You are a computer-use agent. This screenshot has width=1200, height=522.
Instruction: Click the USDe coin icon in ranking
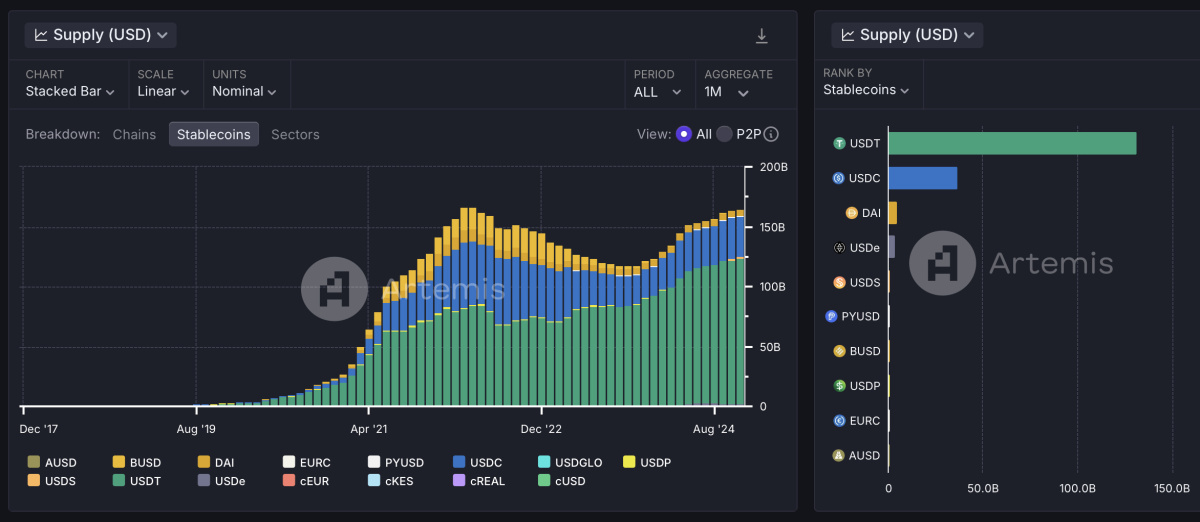tap(839, 247)
